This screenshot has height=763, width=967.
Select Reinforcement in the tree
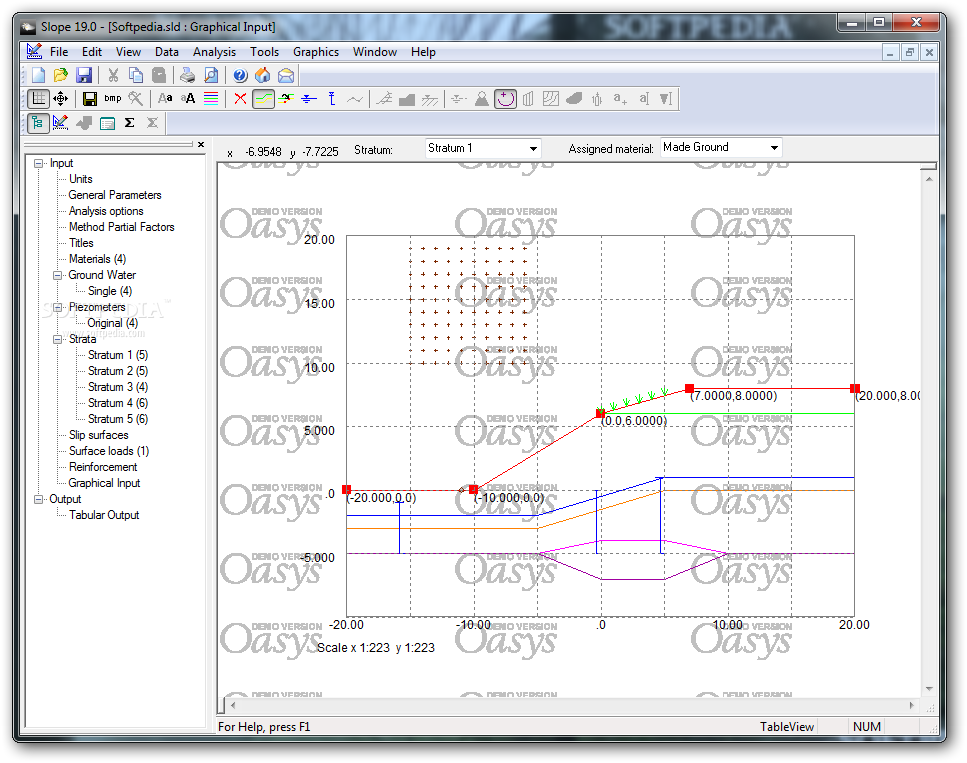[x=103, y=467]
